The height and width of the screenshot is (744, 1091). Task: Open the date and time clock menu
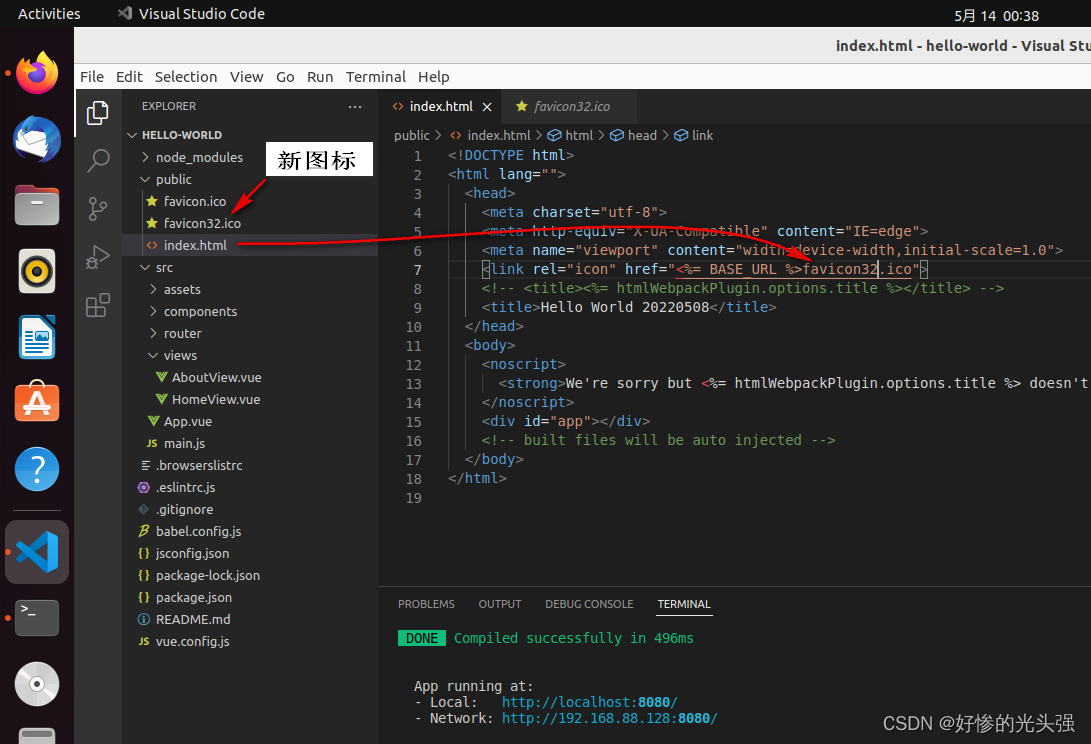click(996, 16)
